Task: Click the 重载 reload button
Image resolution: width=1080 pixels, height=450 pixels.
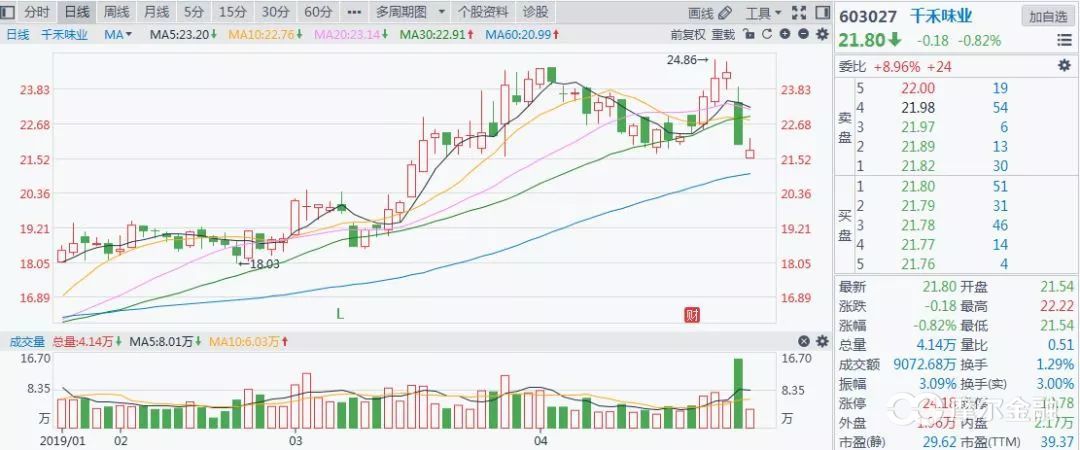Action: (723, 34)
